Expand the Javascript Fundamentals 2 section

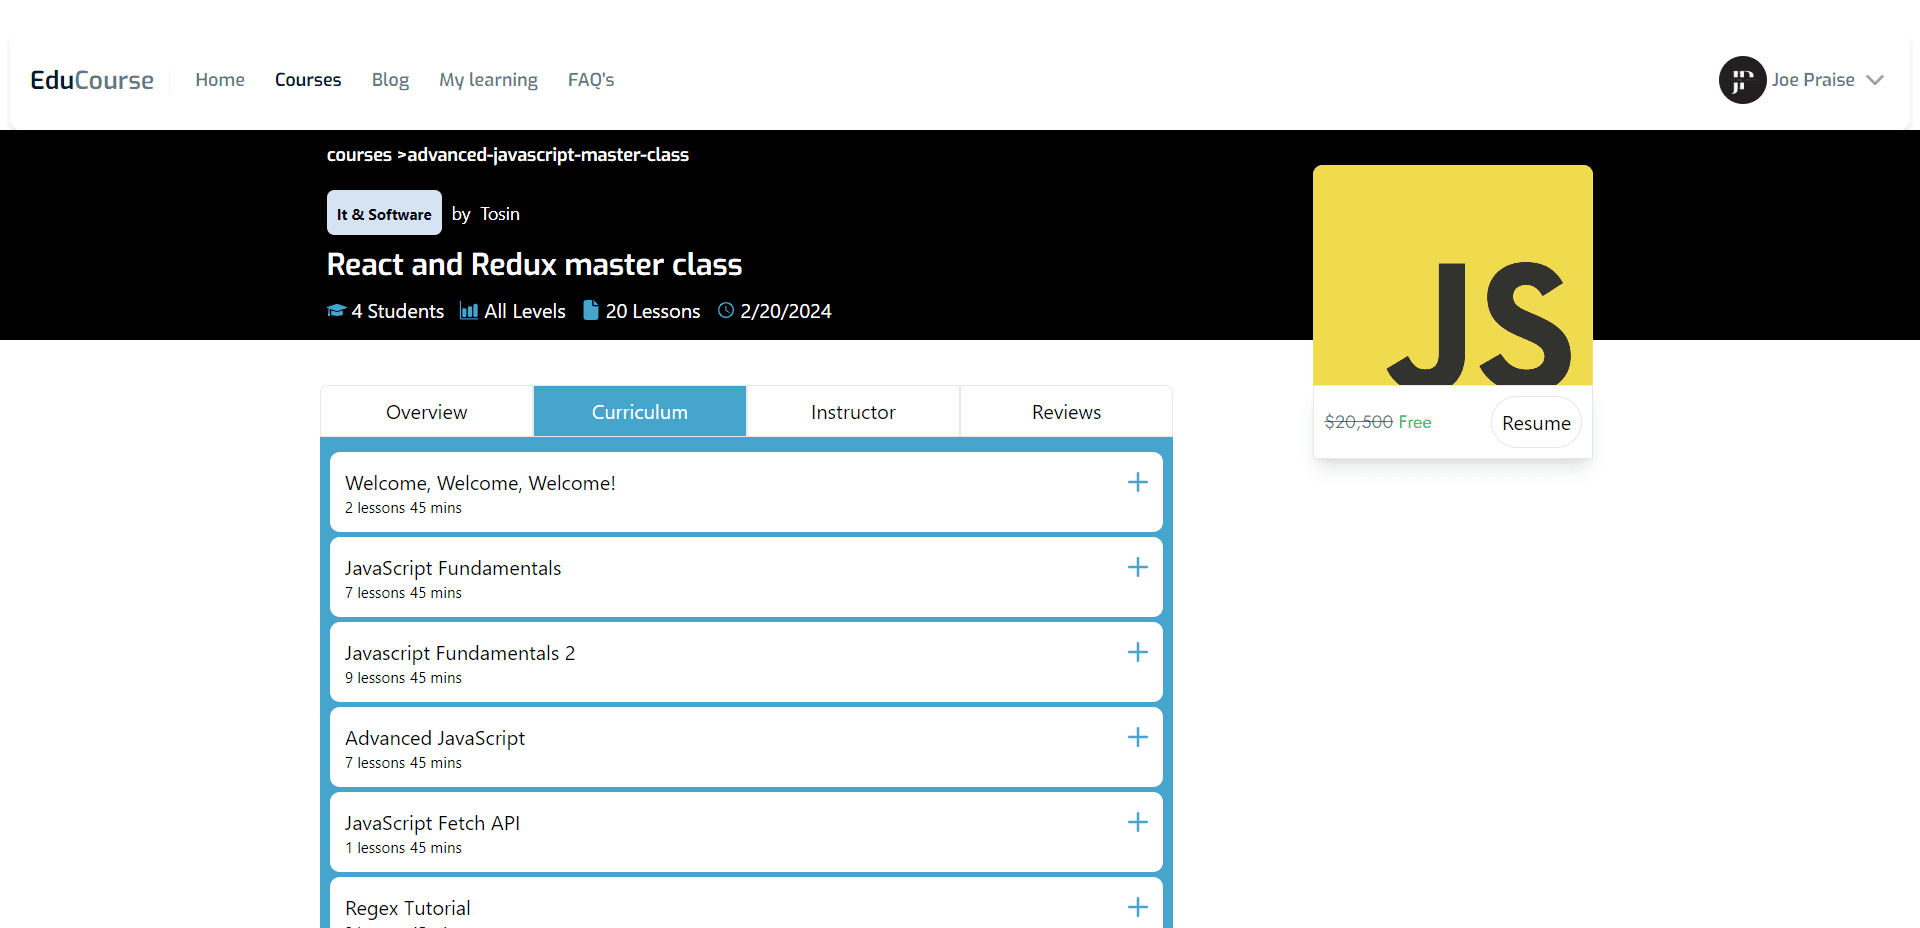[x=1137, y=653]
